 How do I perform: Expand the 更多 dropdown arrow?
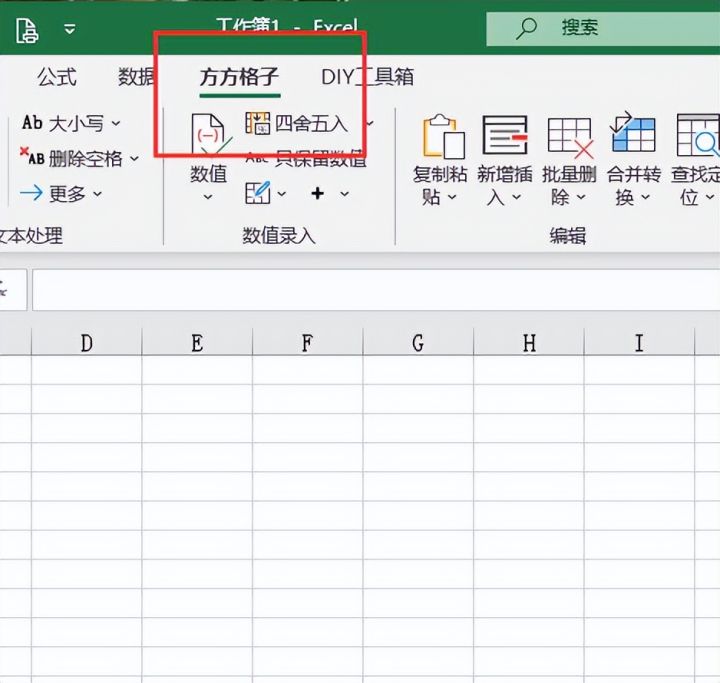tap(97, 194)
